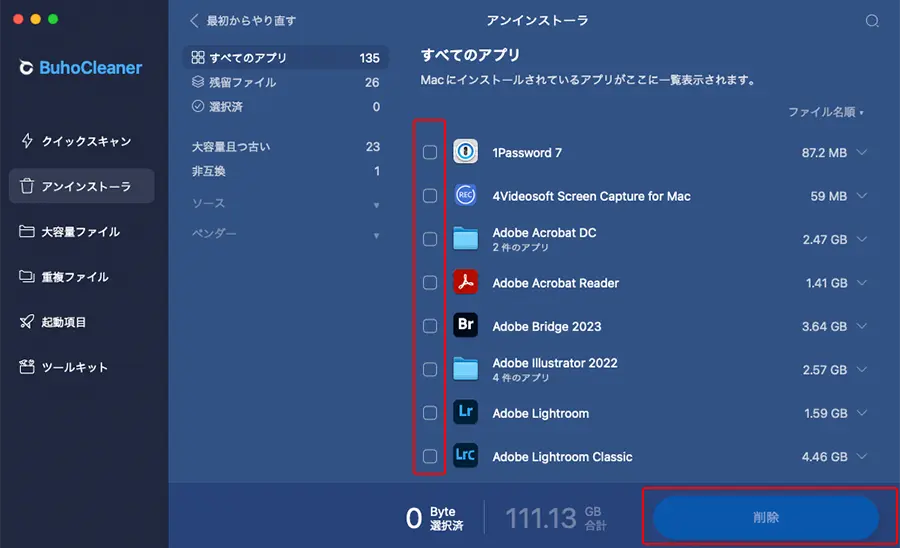Select the Adobe Lightroom Classic checkbox
Image resolution: width=900 pixels, height=548 pixels.
click(430, 456)
